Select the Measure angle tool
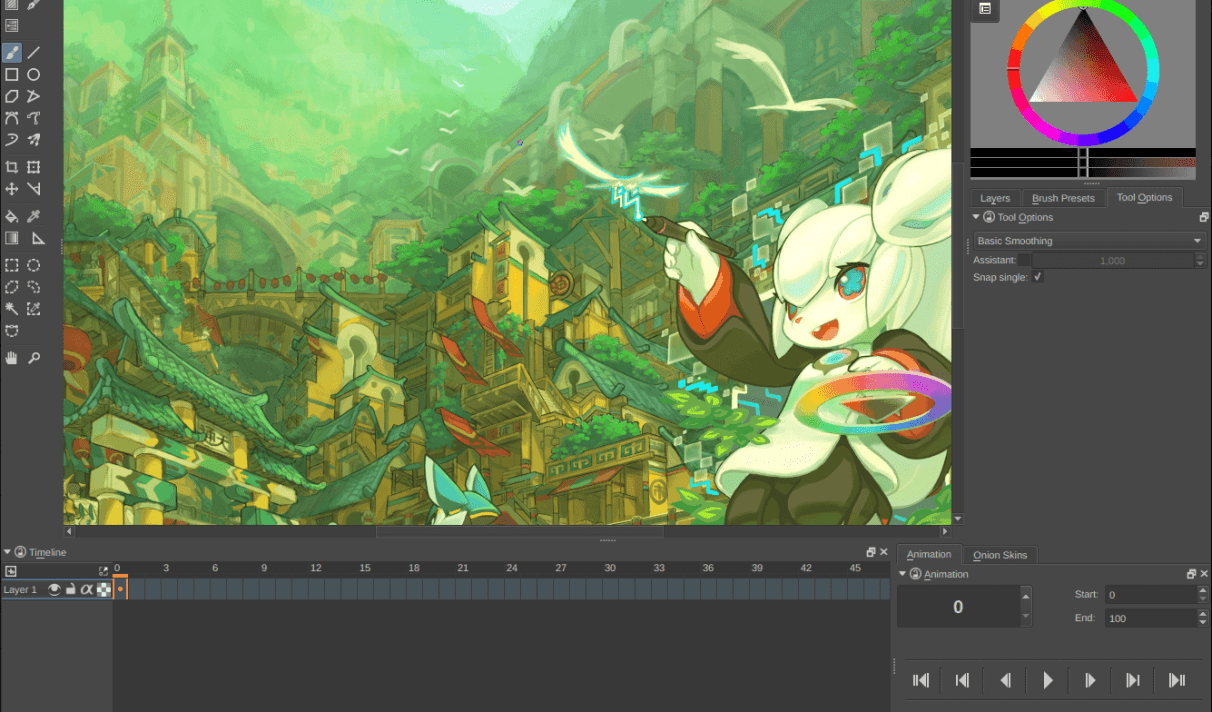This screenshot has width=1212, height=712. (34, 189)
